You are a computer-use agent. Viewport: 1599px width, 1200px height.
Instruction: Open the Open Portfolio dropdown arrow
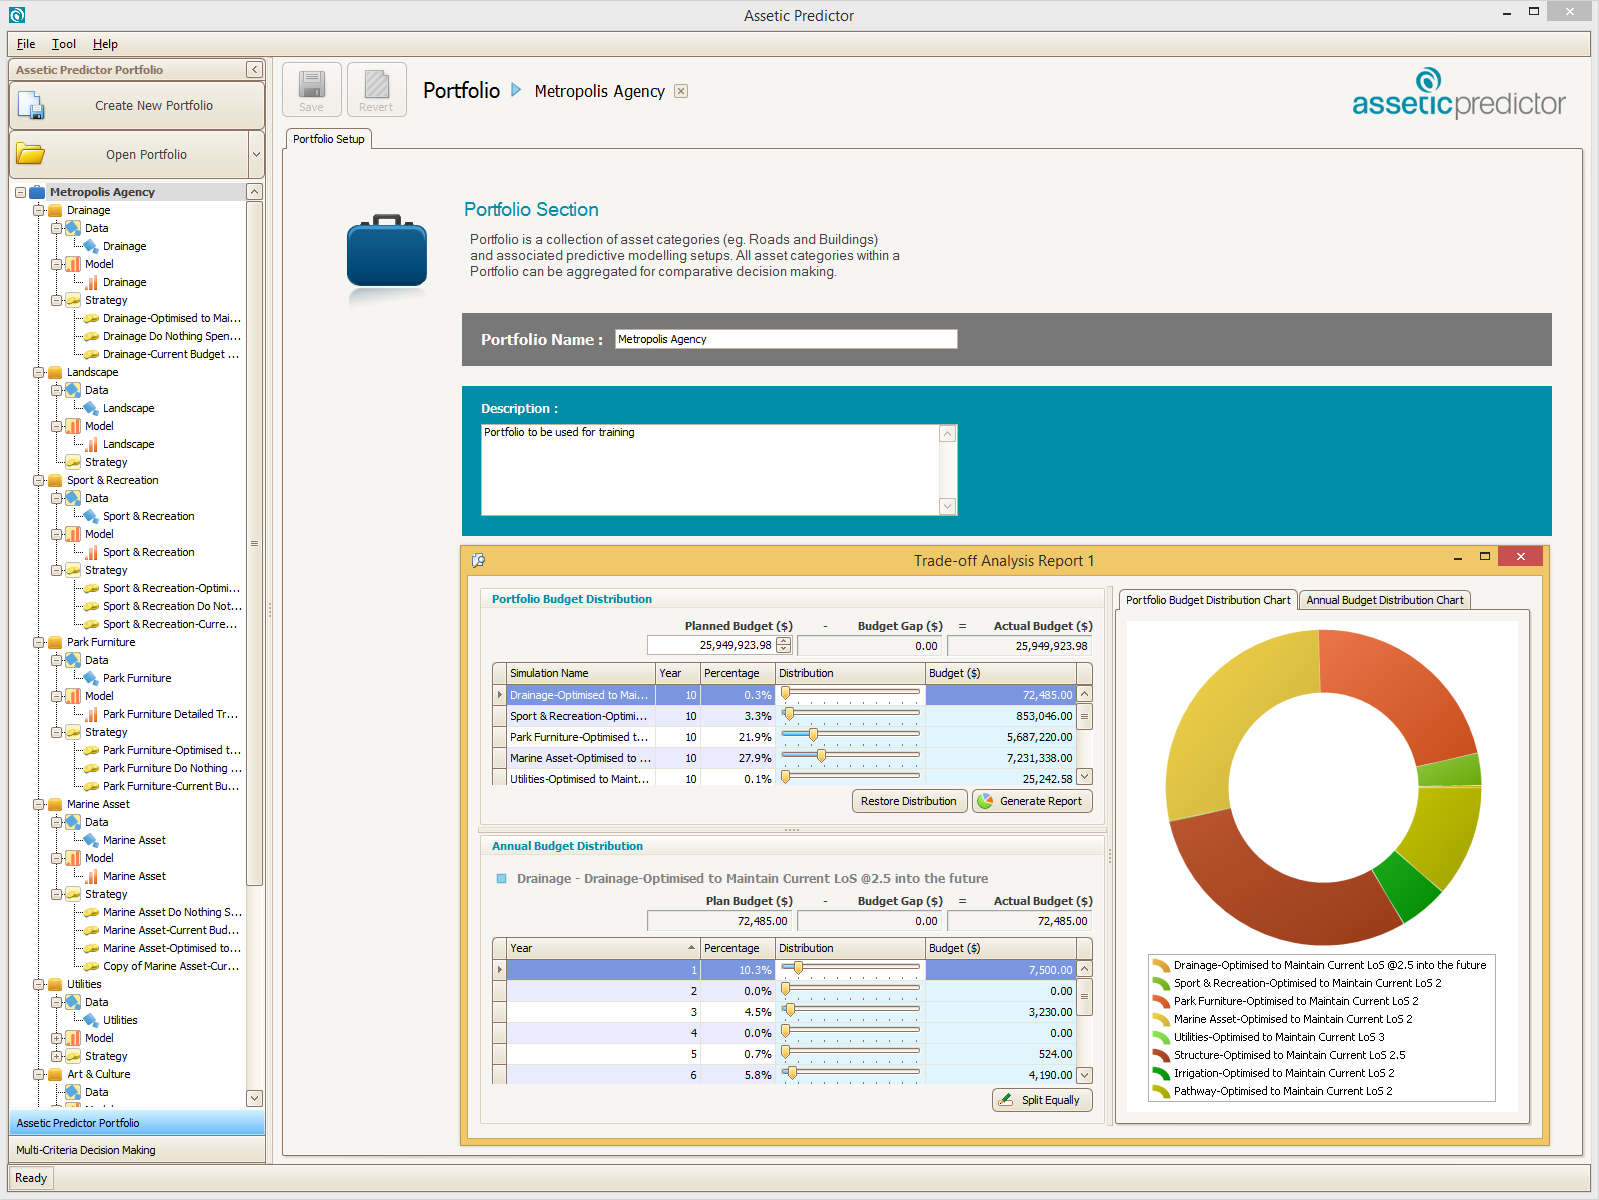256,155
